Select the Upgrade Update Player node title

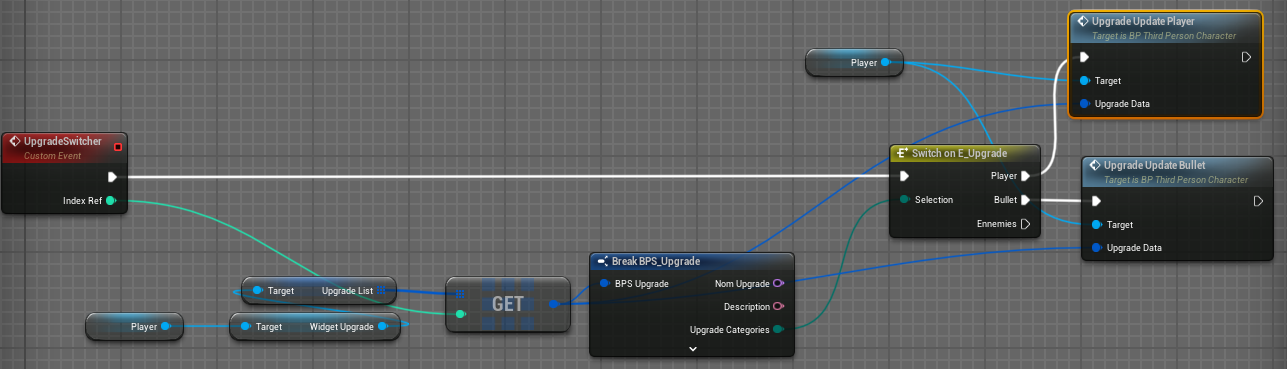click(1143, 21)
